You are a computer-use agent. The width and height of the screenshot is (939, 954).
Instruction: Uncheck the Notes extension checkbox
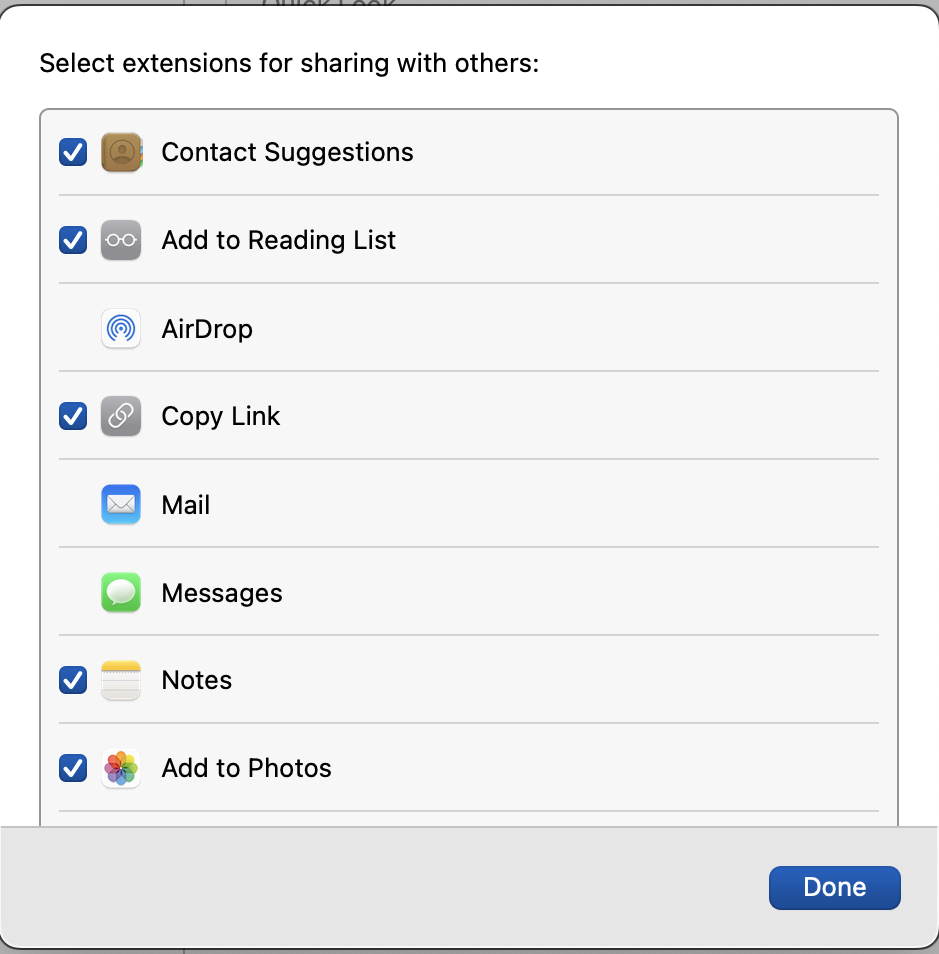point(73,680)
